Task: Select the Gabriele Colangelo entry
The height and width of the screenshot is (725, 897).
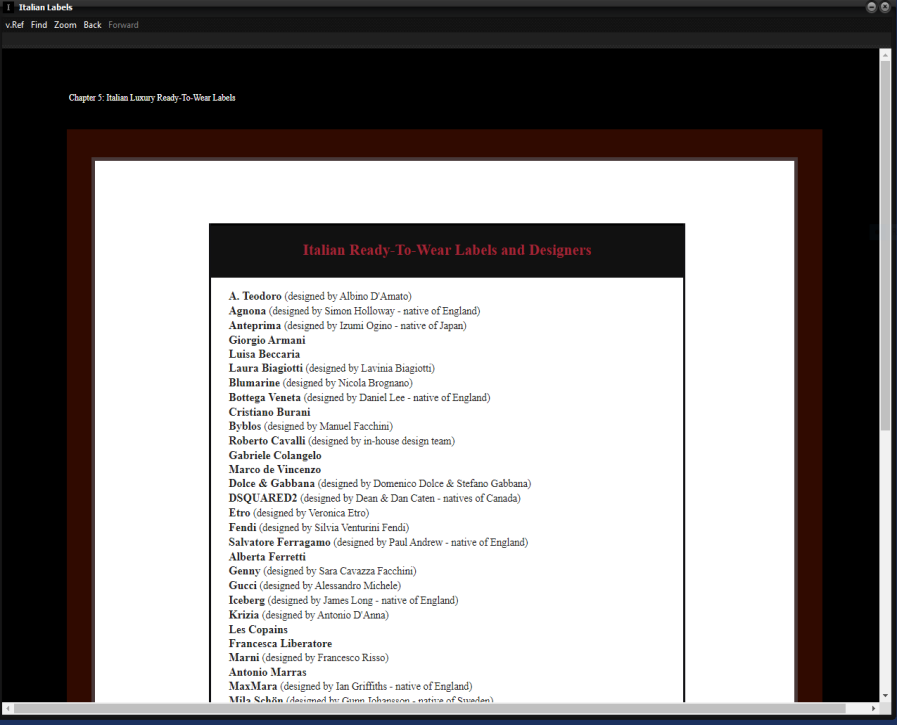Action: pos(275,455)
